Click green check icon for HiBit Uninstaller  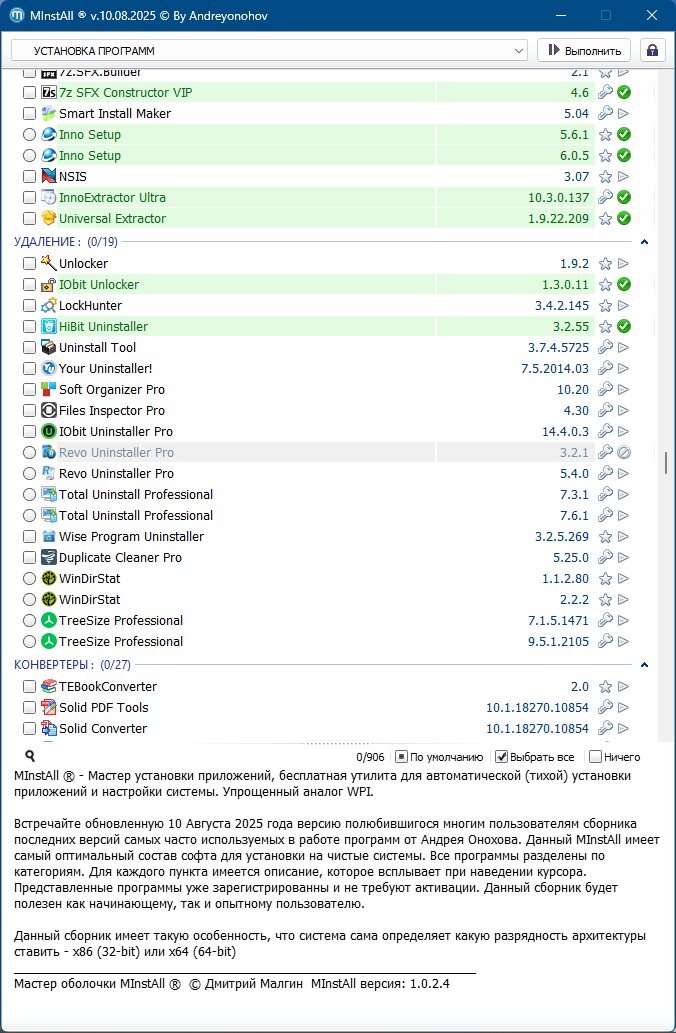click(x=623, y=327)
